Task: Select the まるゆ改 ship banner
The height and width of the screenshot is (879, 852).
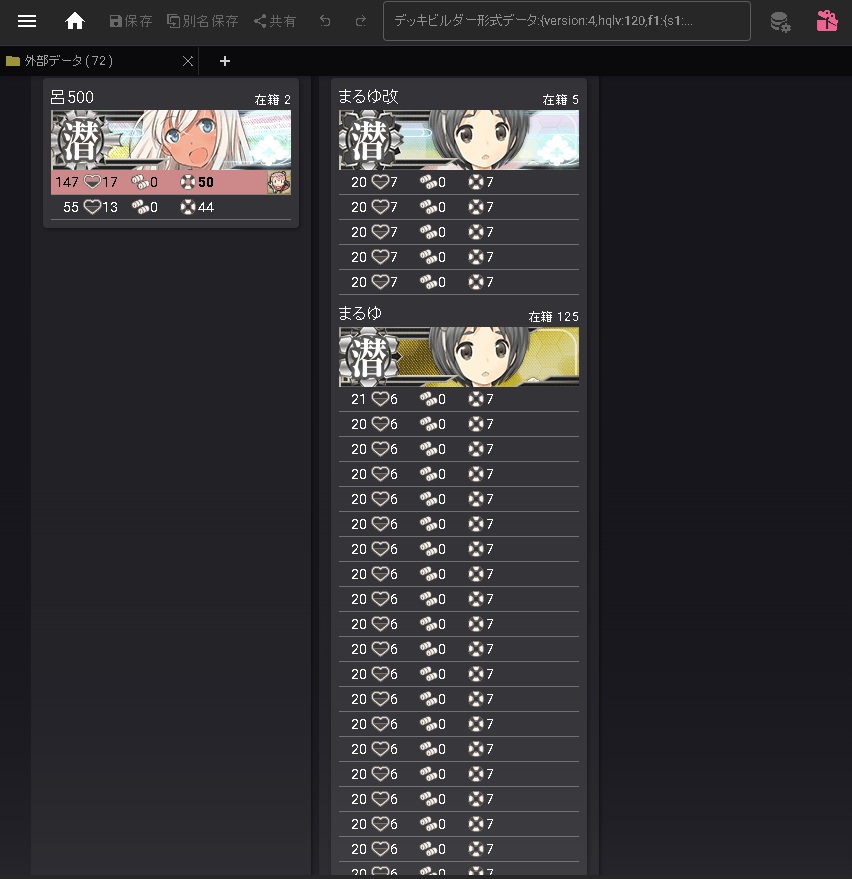Action: (x=459, y=140)
